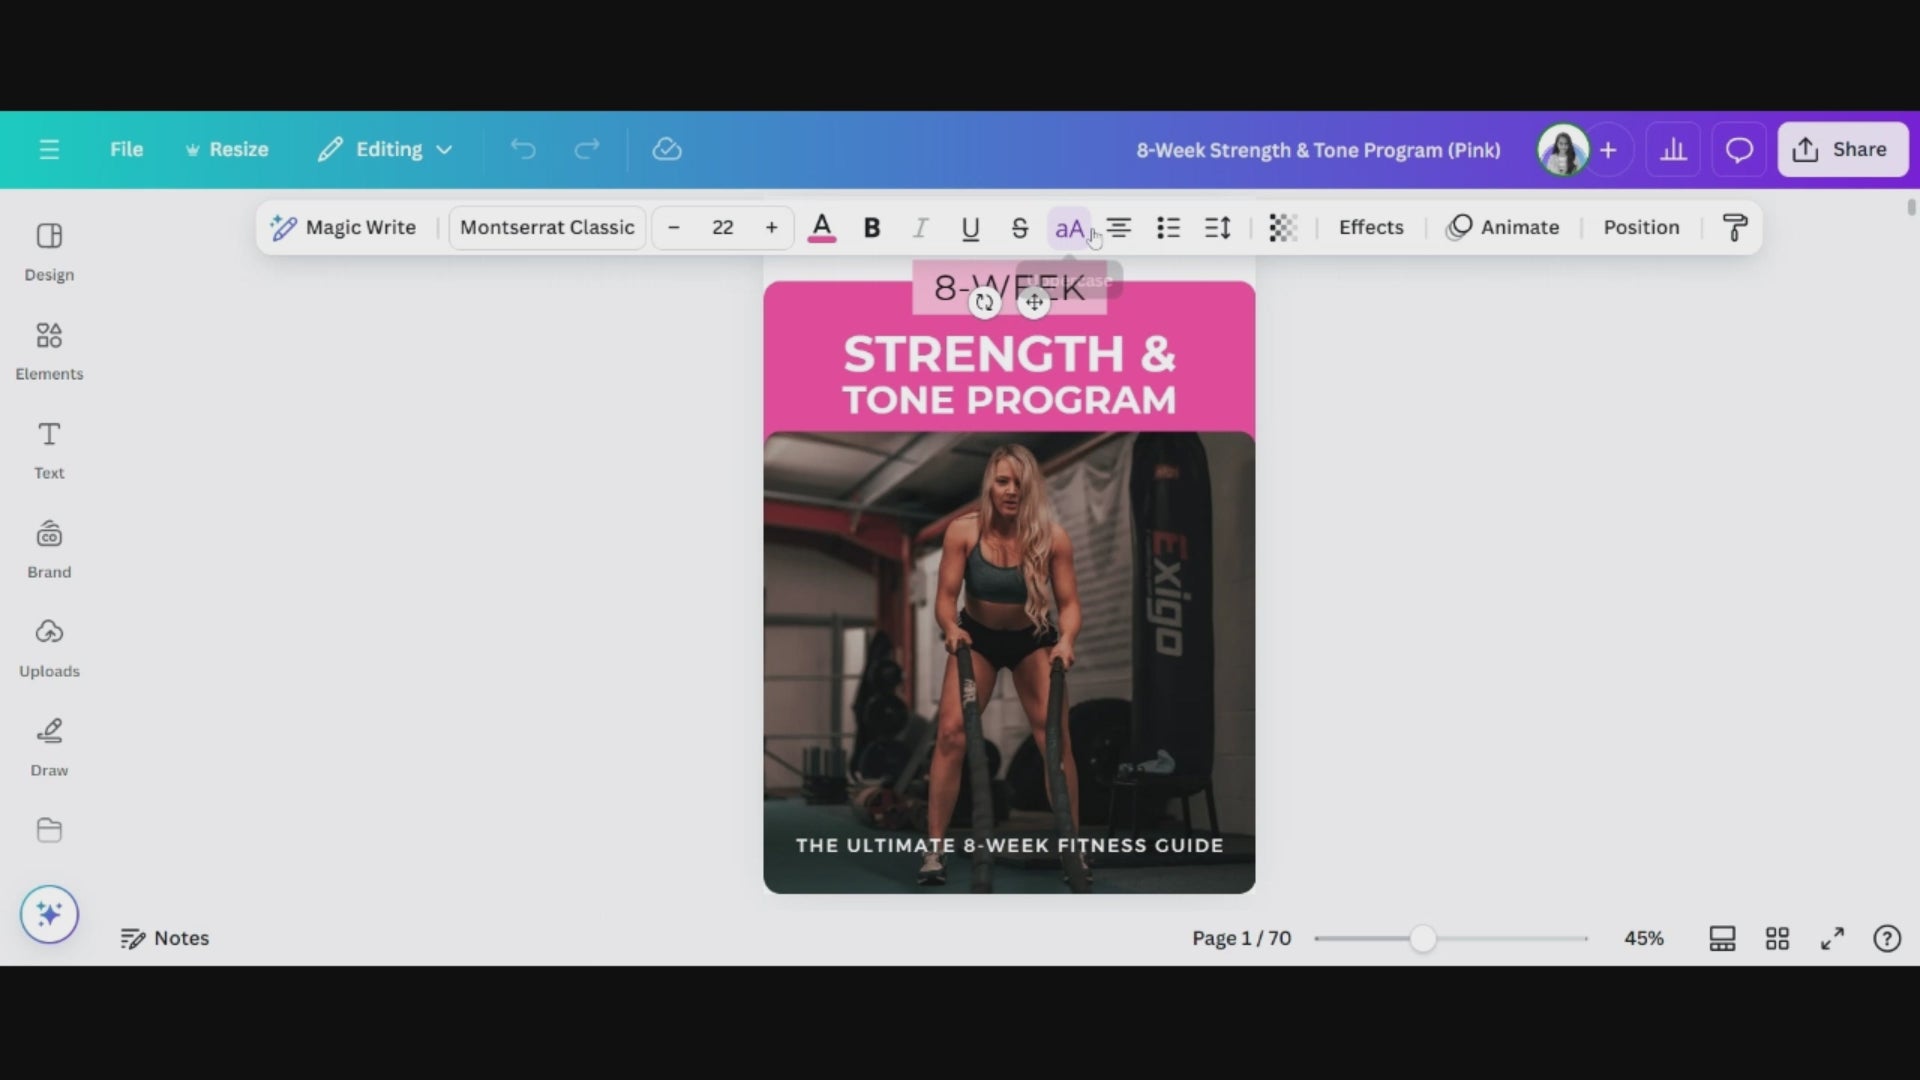Toggle italic formatting

pyautogui.click(x=920, y=228)
